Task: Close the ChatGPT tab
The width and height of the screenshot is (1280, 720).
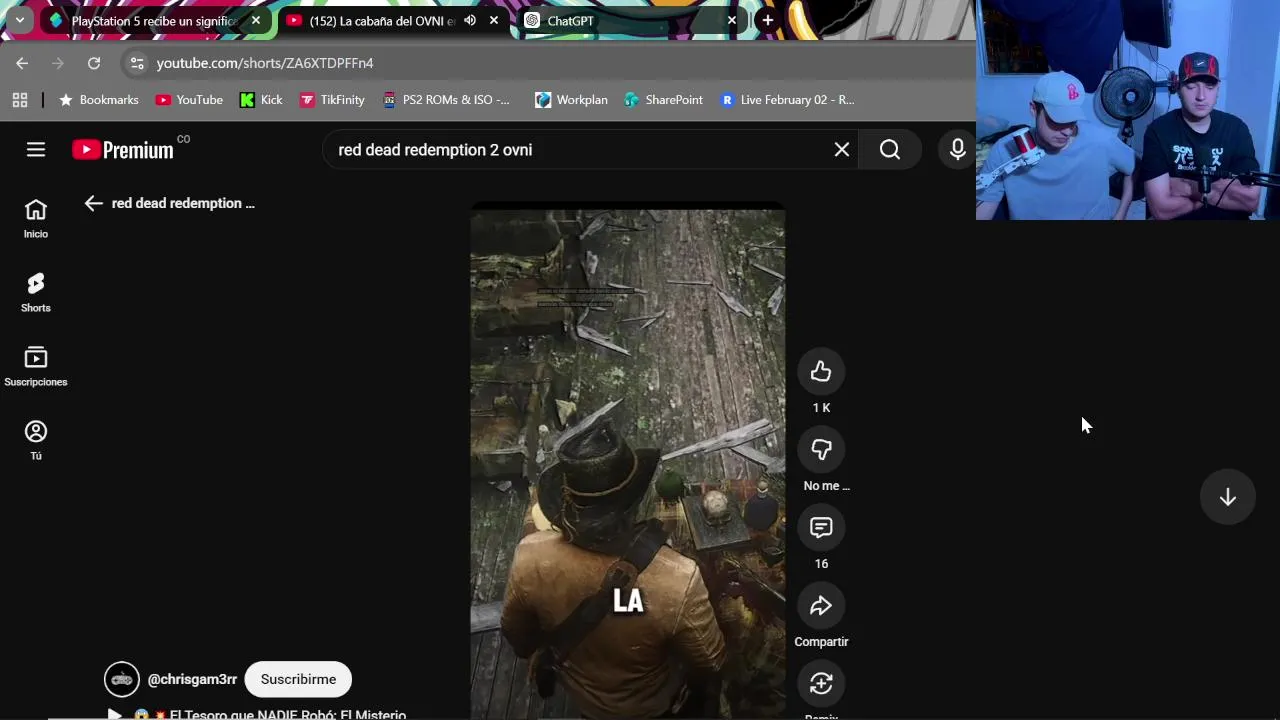Action: [x=732, y=20]
